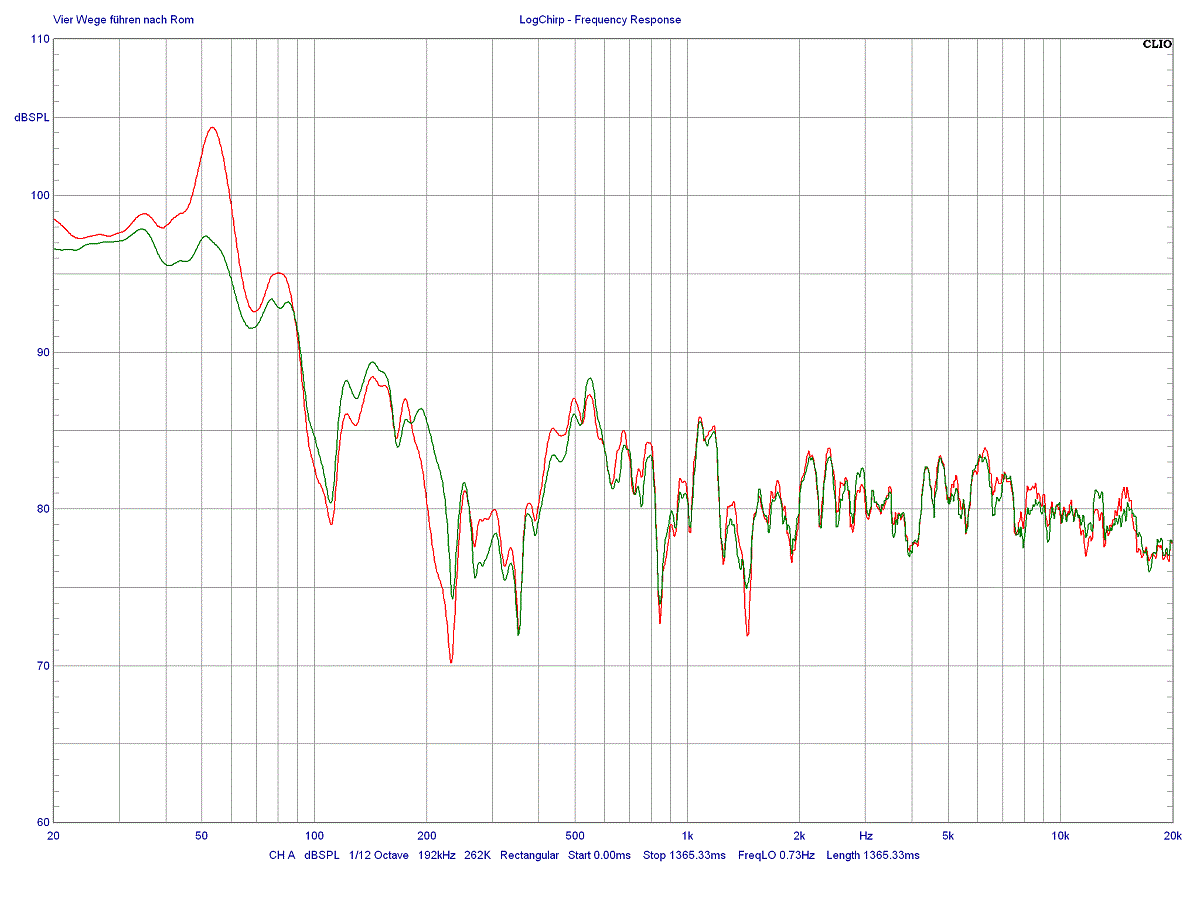Click the 'Start 0.00ms' entry
Screen dimensions: 1200x900
[599, 856]
